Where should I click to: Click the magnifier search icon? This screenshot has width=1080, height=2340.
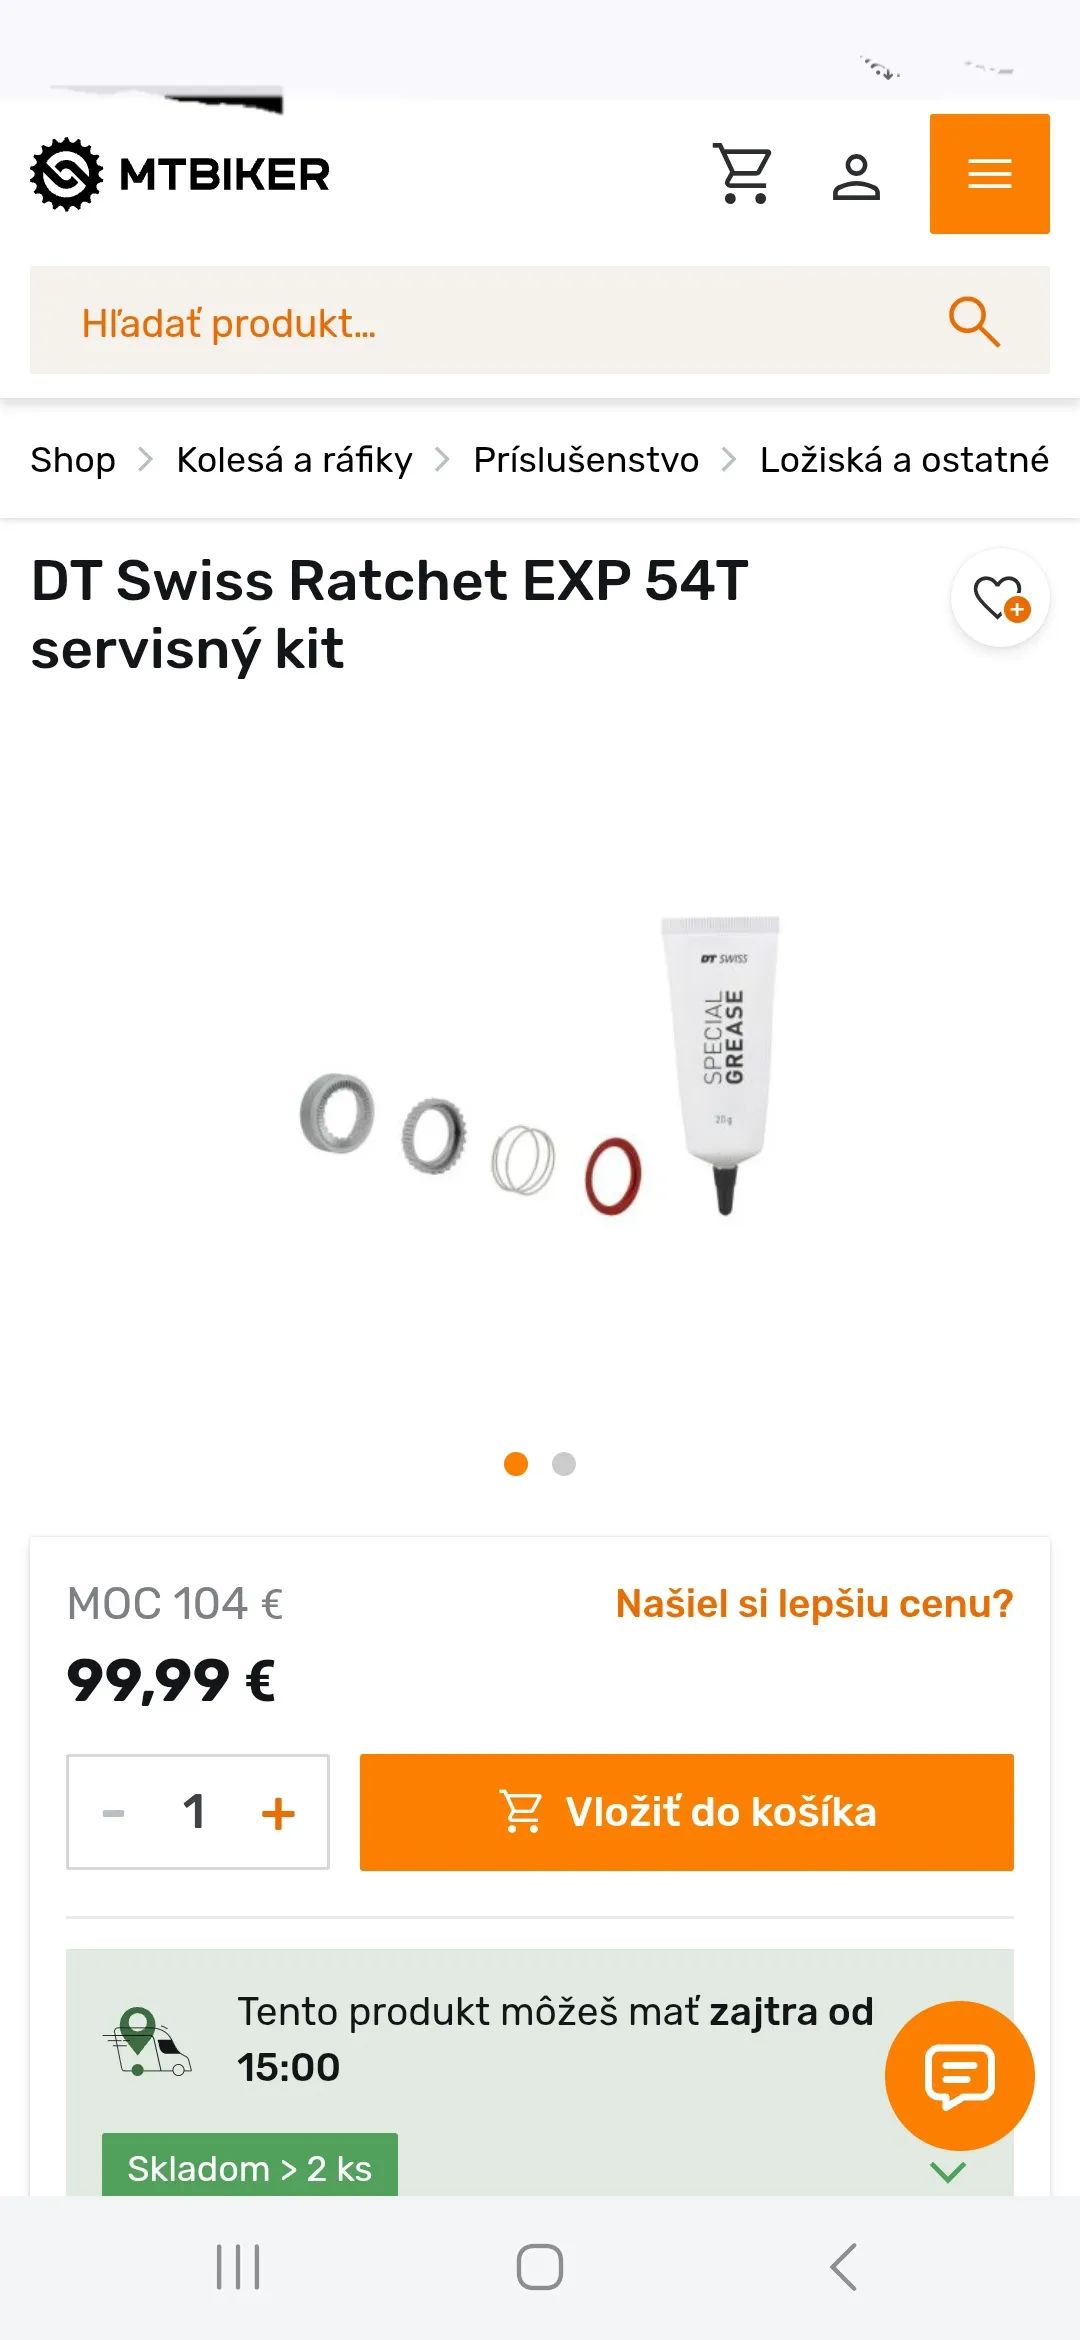[973, 321]
